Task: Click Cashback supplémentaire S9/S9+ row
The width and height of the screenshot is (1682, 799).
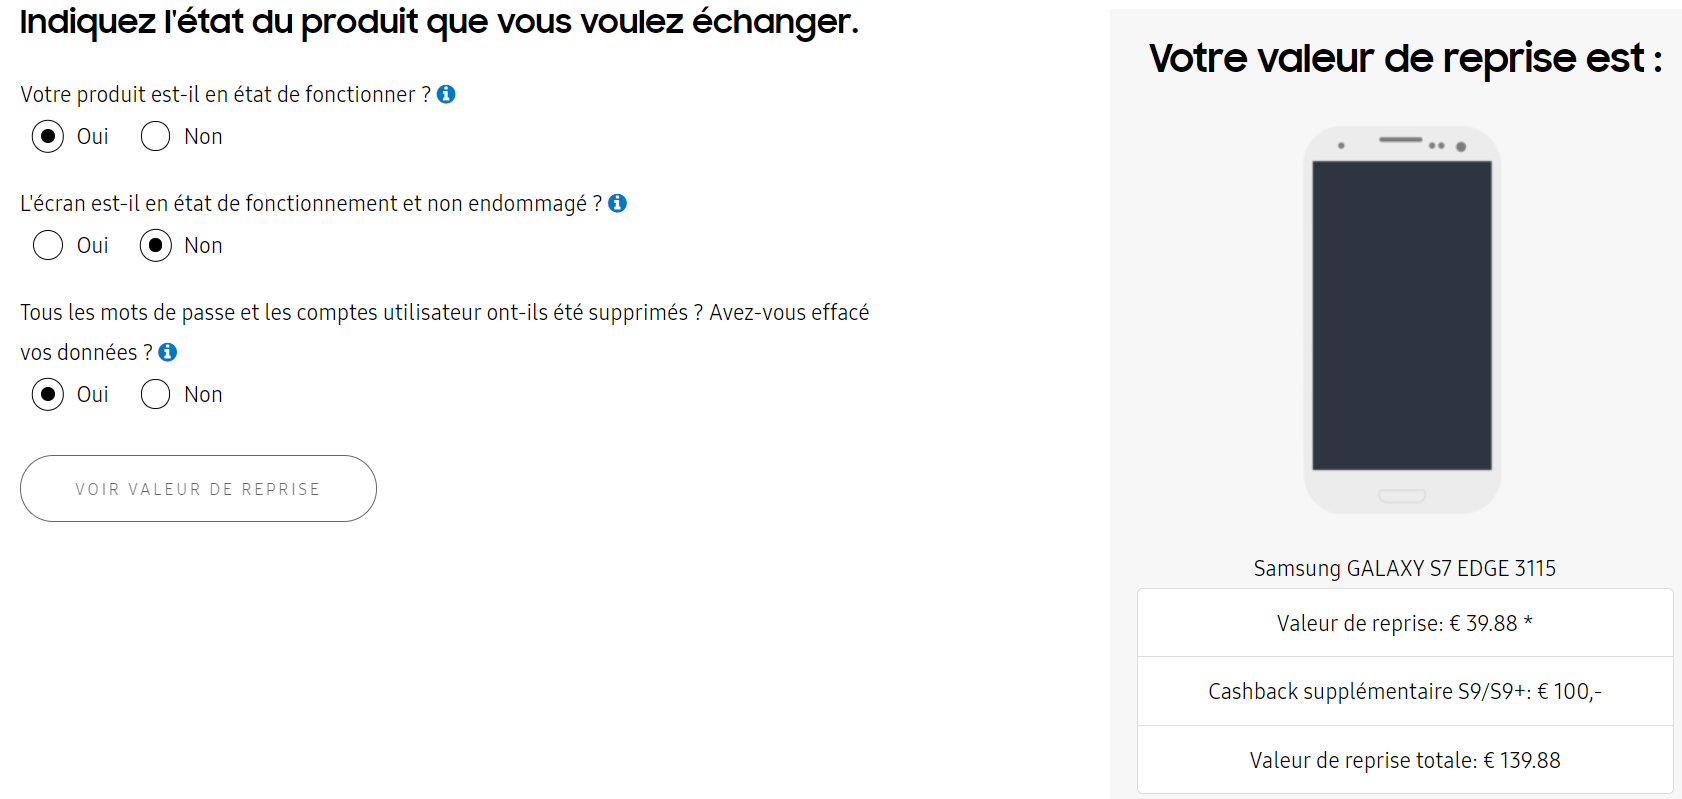Action: tap(1404, 691)
